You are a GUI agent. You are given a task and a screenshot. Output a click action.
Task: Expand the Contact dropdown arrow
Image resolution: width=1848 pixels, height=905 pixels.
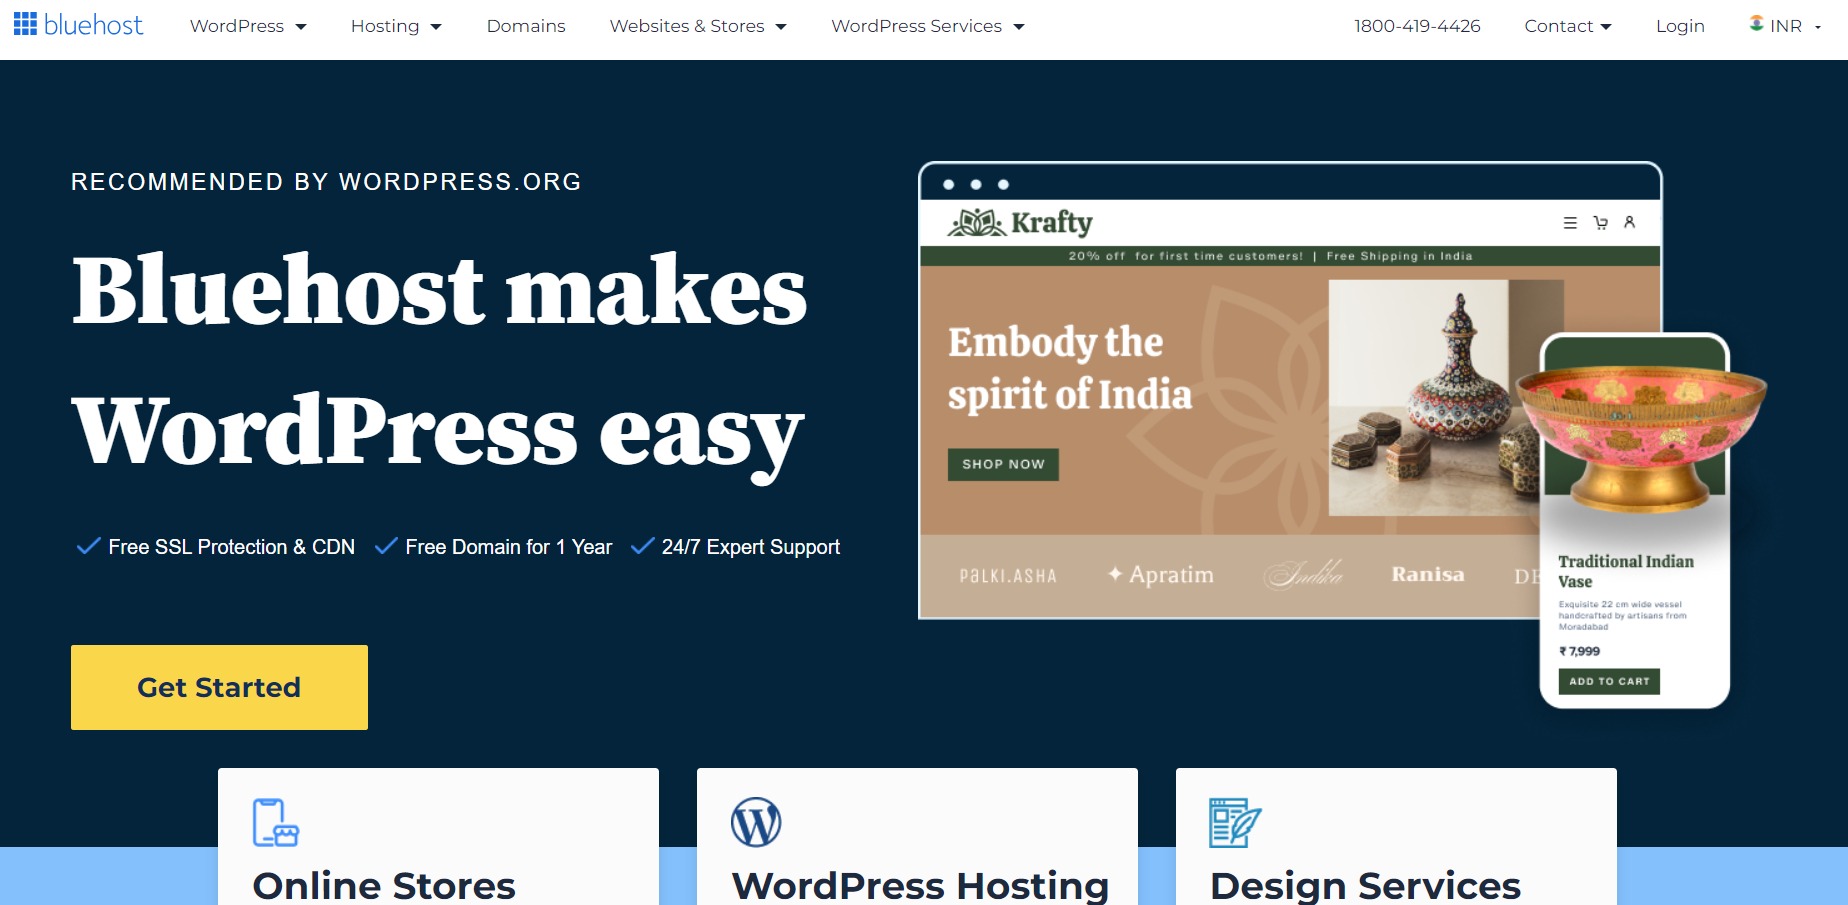[1606, 27]
